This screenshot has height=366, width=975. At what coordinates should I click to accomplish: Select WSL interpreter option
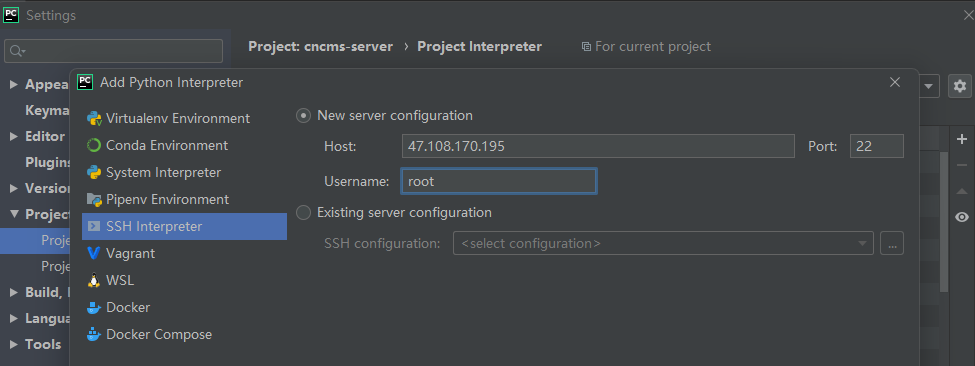(184, 280)
